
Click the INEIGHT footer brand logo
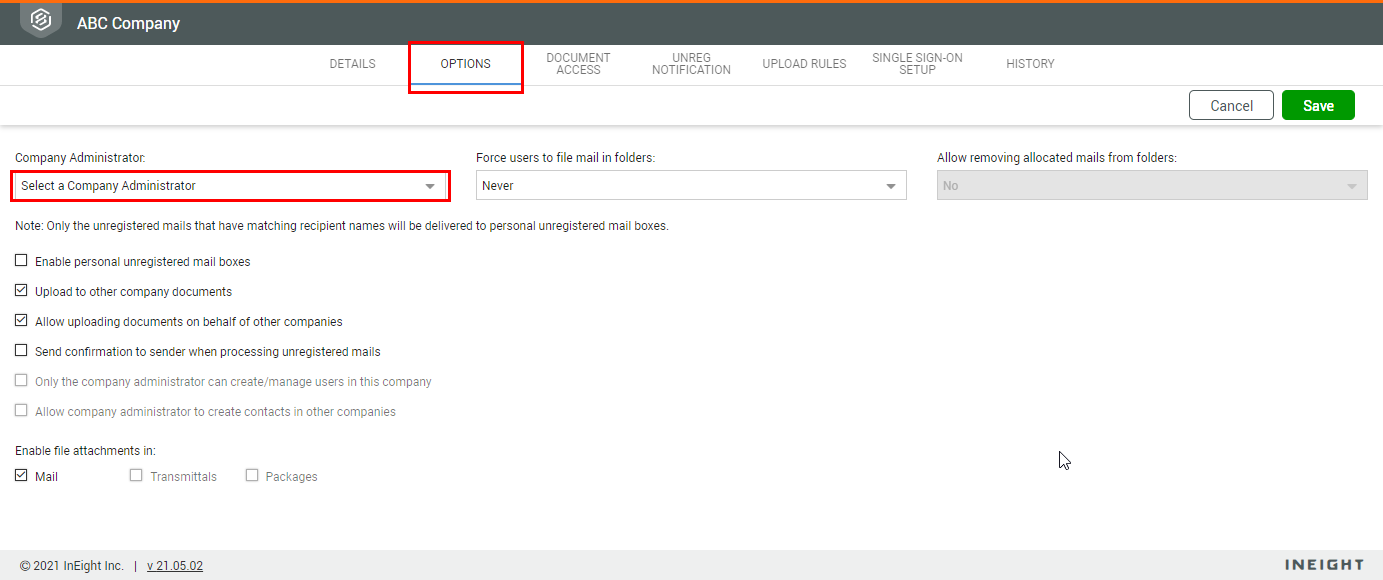click(1324, 565)
